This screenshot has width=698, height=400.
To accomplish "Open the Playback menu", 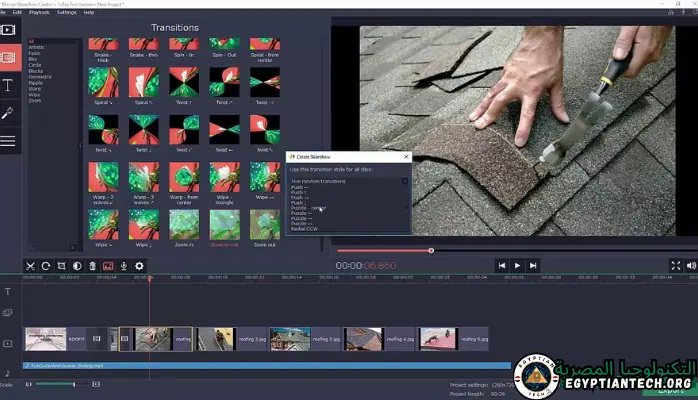I will click(x=37, y=12).
